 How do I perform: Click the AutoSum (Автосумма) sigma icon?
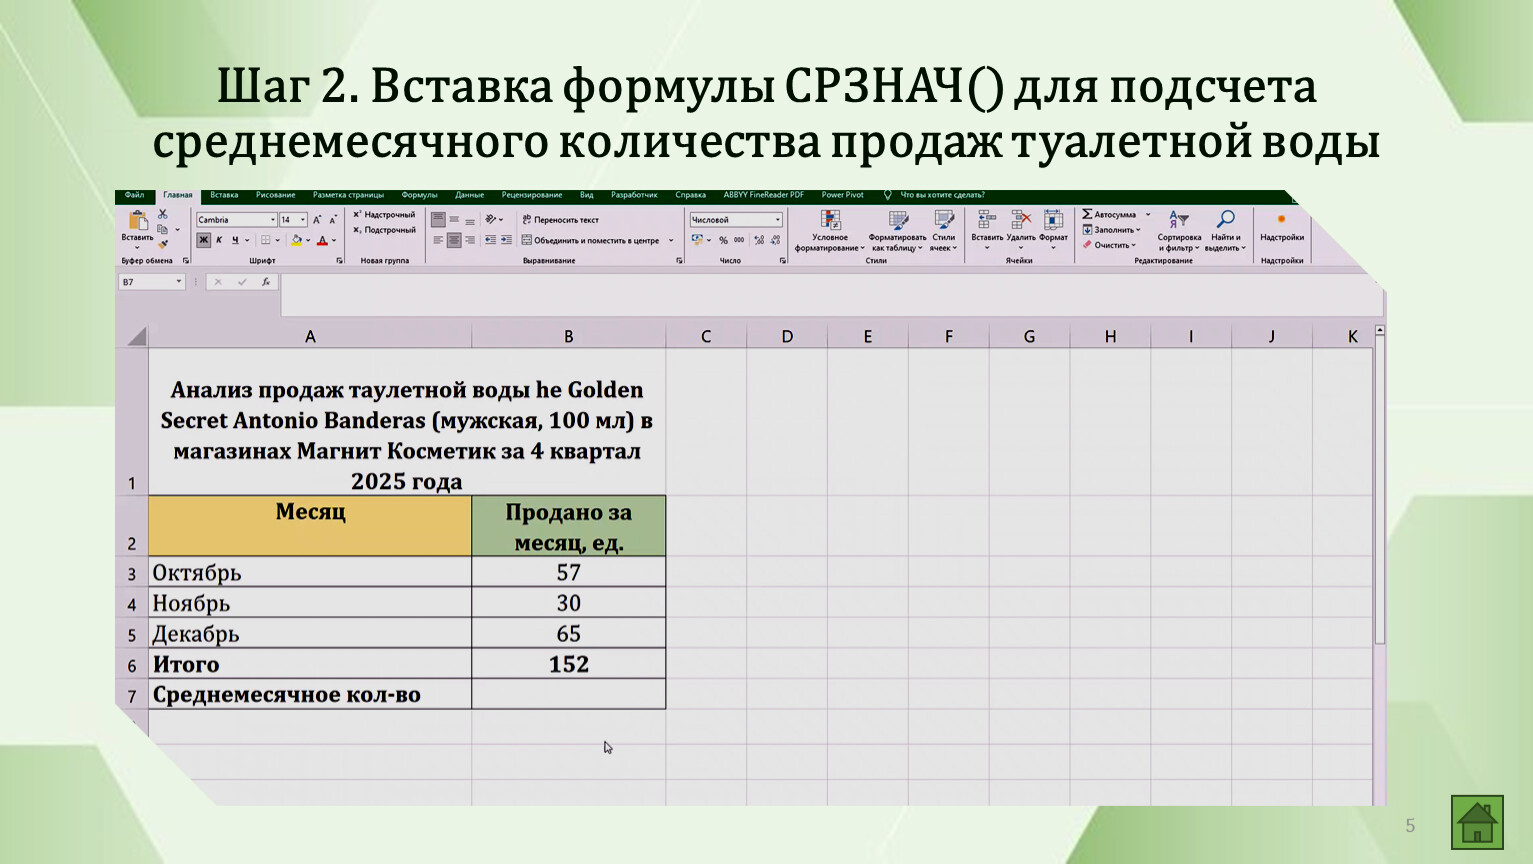[x=1088, y=214]
